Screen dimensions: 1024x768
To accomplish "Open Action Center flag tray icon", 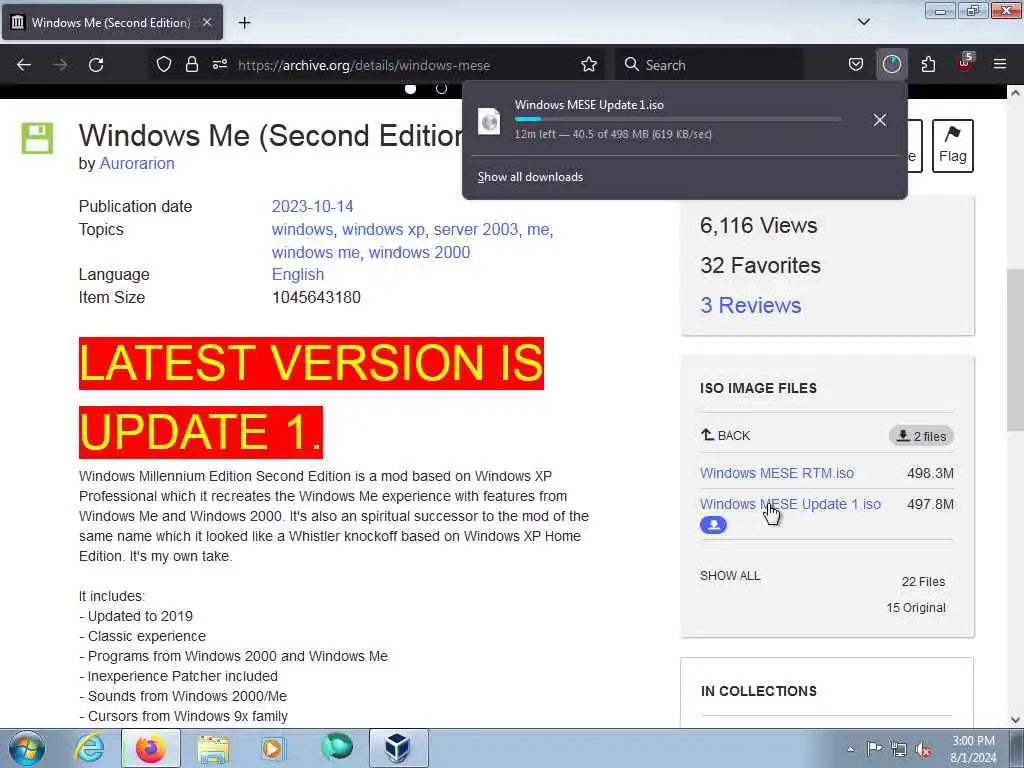I will click(x=874, y=748).
